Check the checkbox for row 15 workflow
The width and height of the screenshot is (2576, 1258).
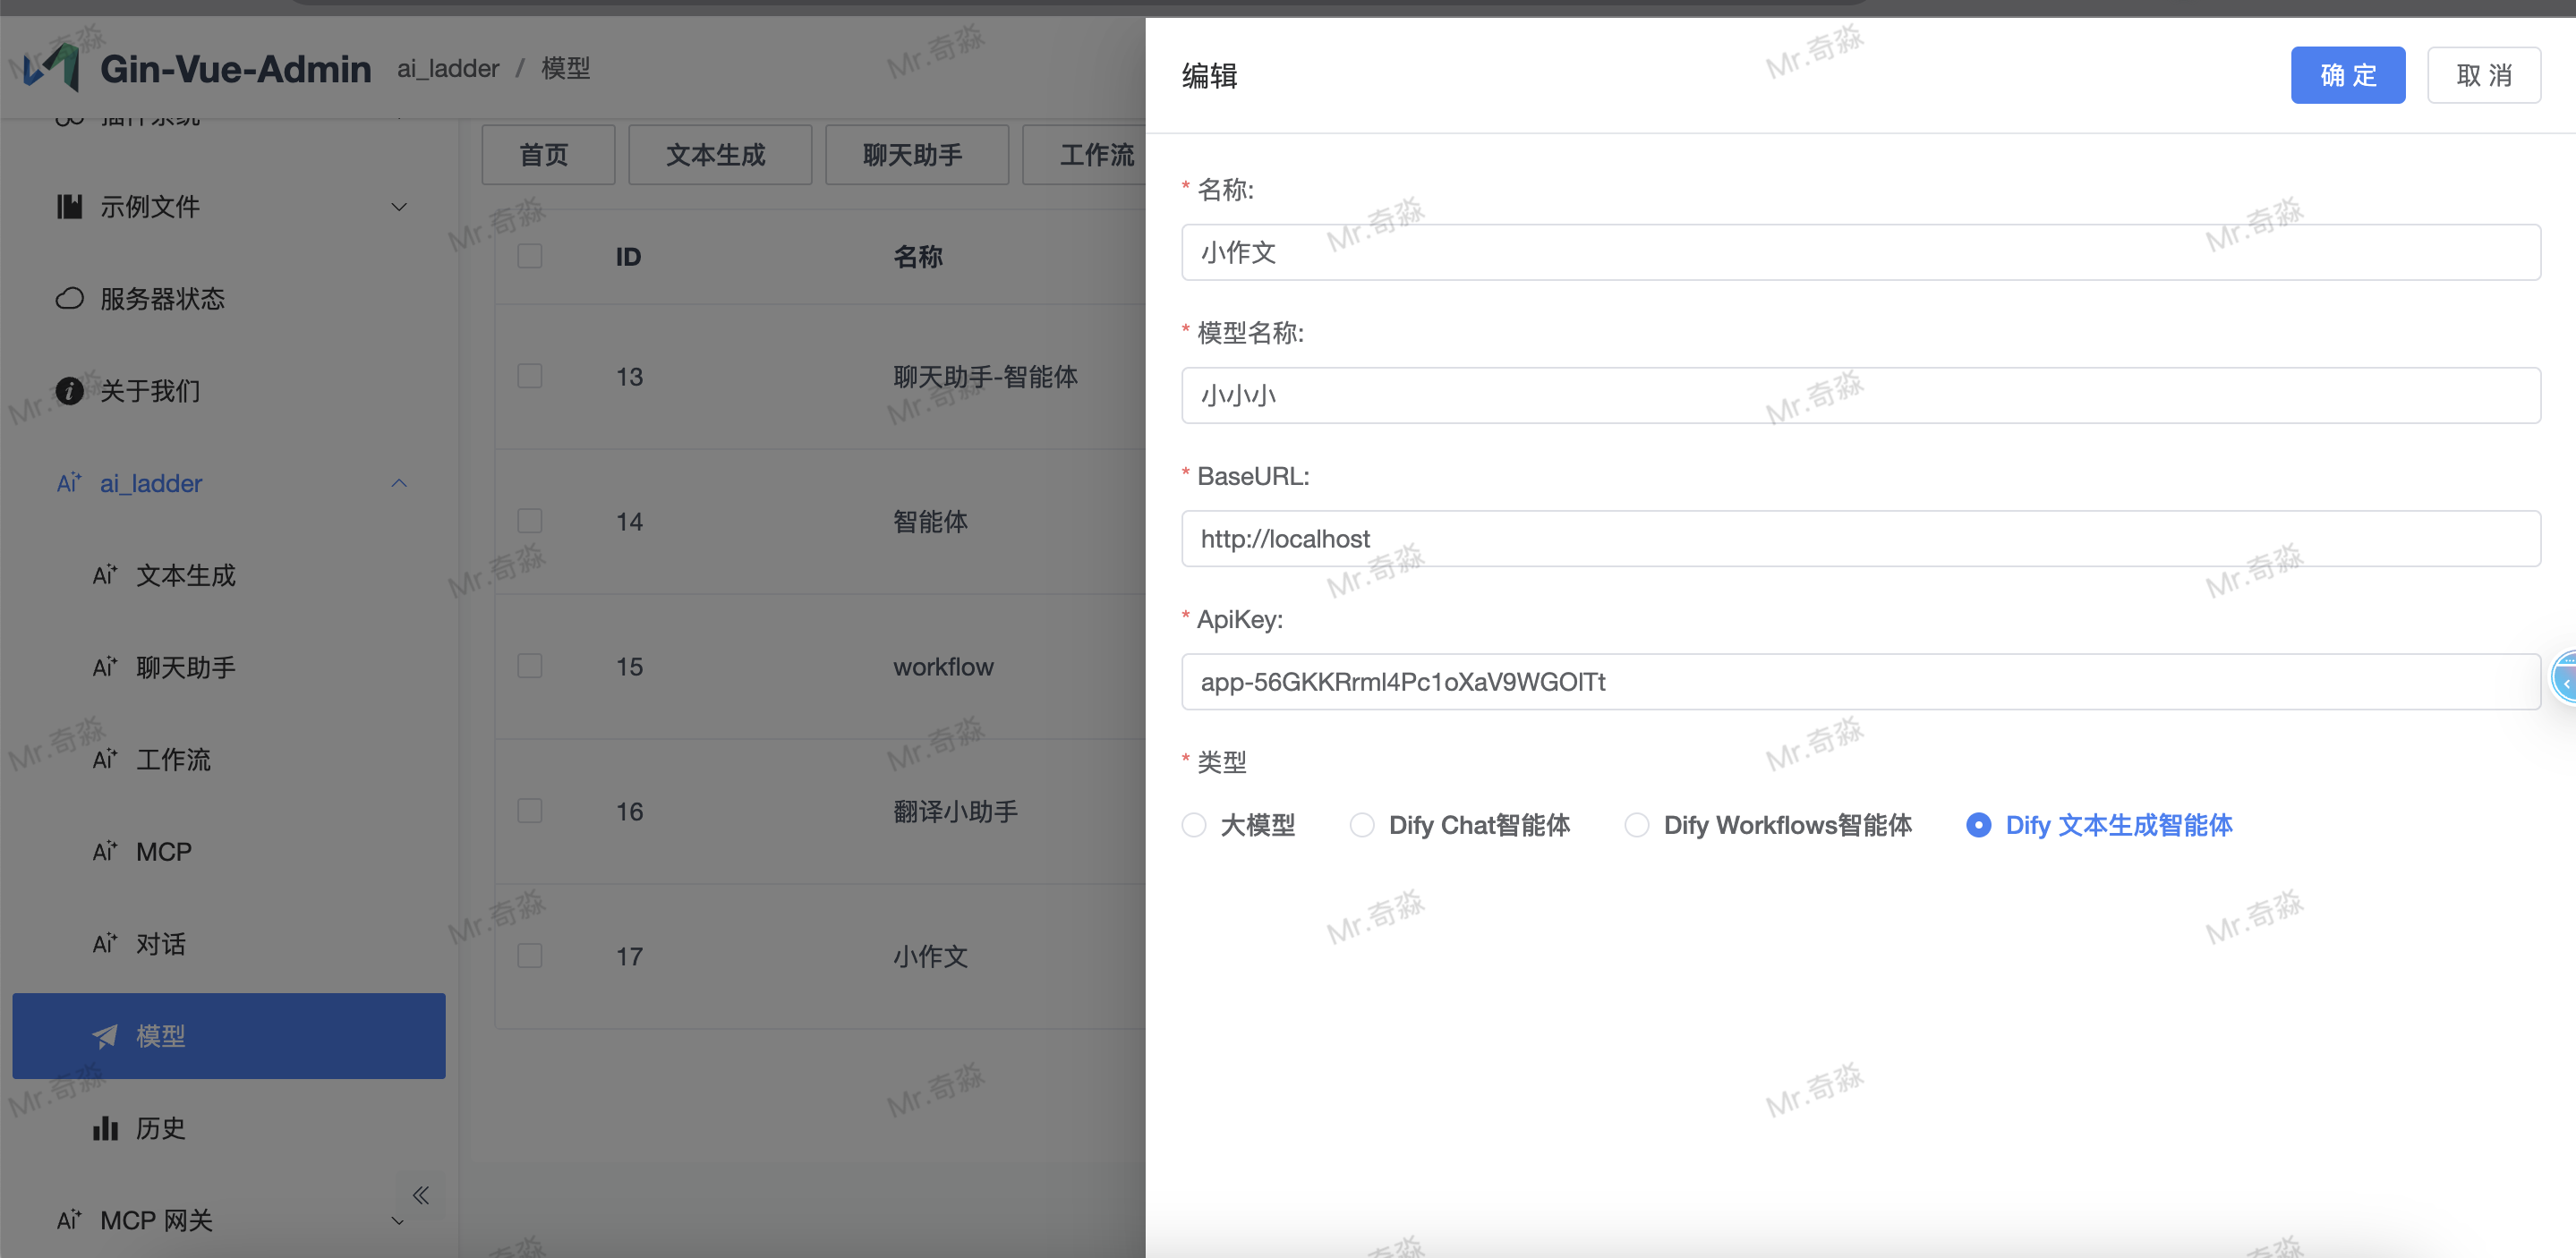click(529, 665)
